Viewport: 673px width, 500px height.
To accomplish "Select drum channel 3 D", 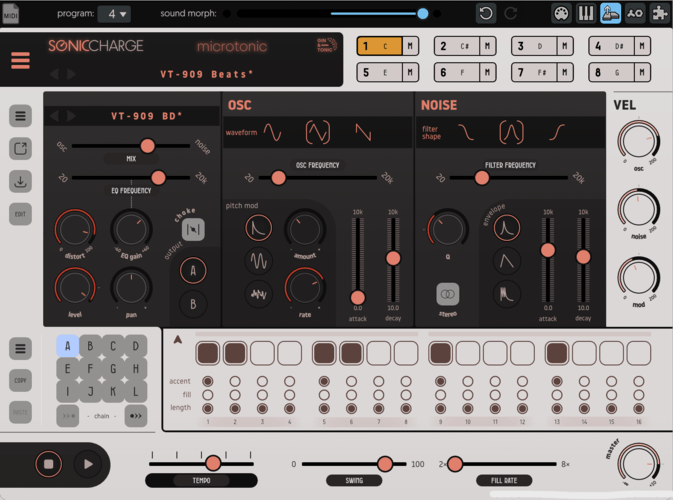I will (x=534, y=46).
